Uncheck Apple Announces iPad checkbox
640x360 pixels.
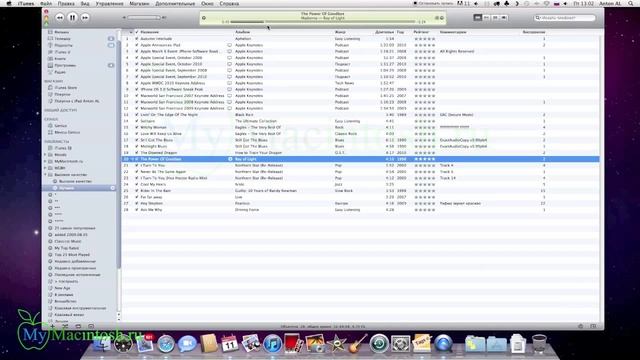[x=136, y=45]
